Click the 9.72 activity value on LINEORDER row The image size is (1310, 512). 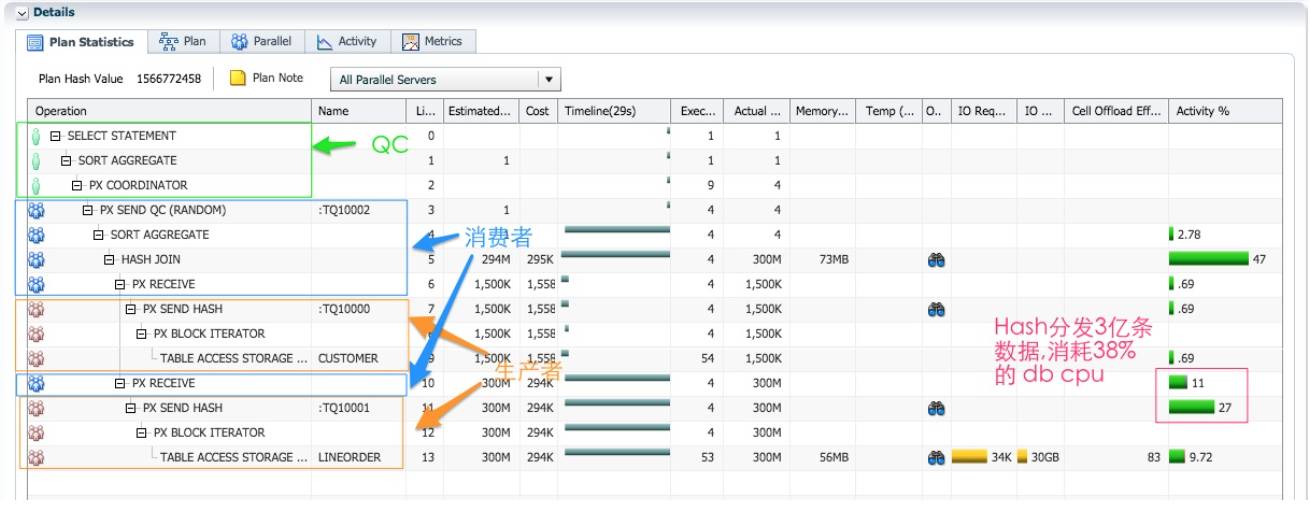point(1201,457)
